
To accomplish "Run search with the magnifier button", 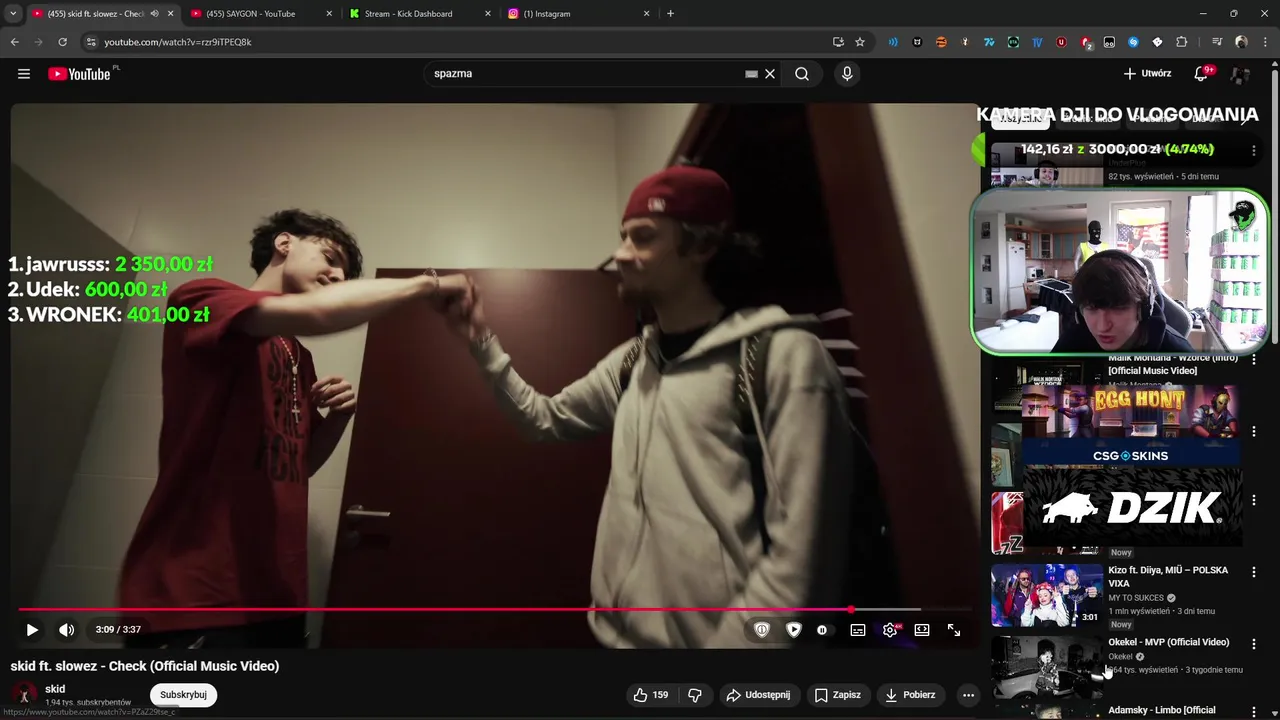I will click(x=802, y=74).
